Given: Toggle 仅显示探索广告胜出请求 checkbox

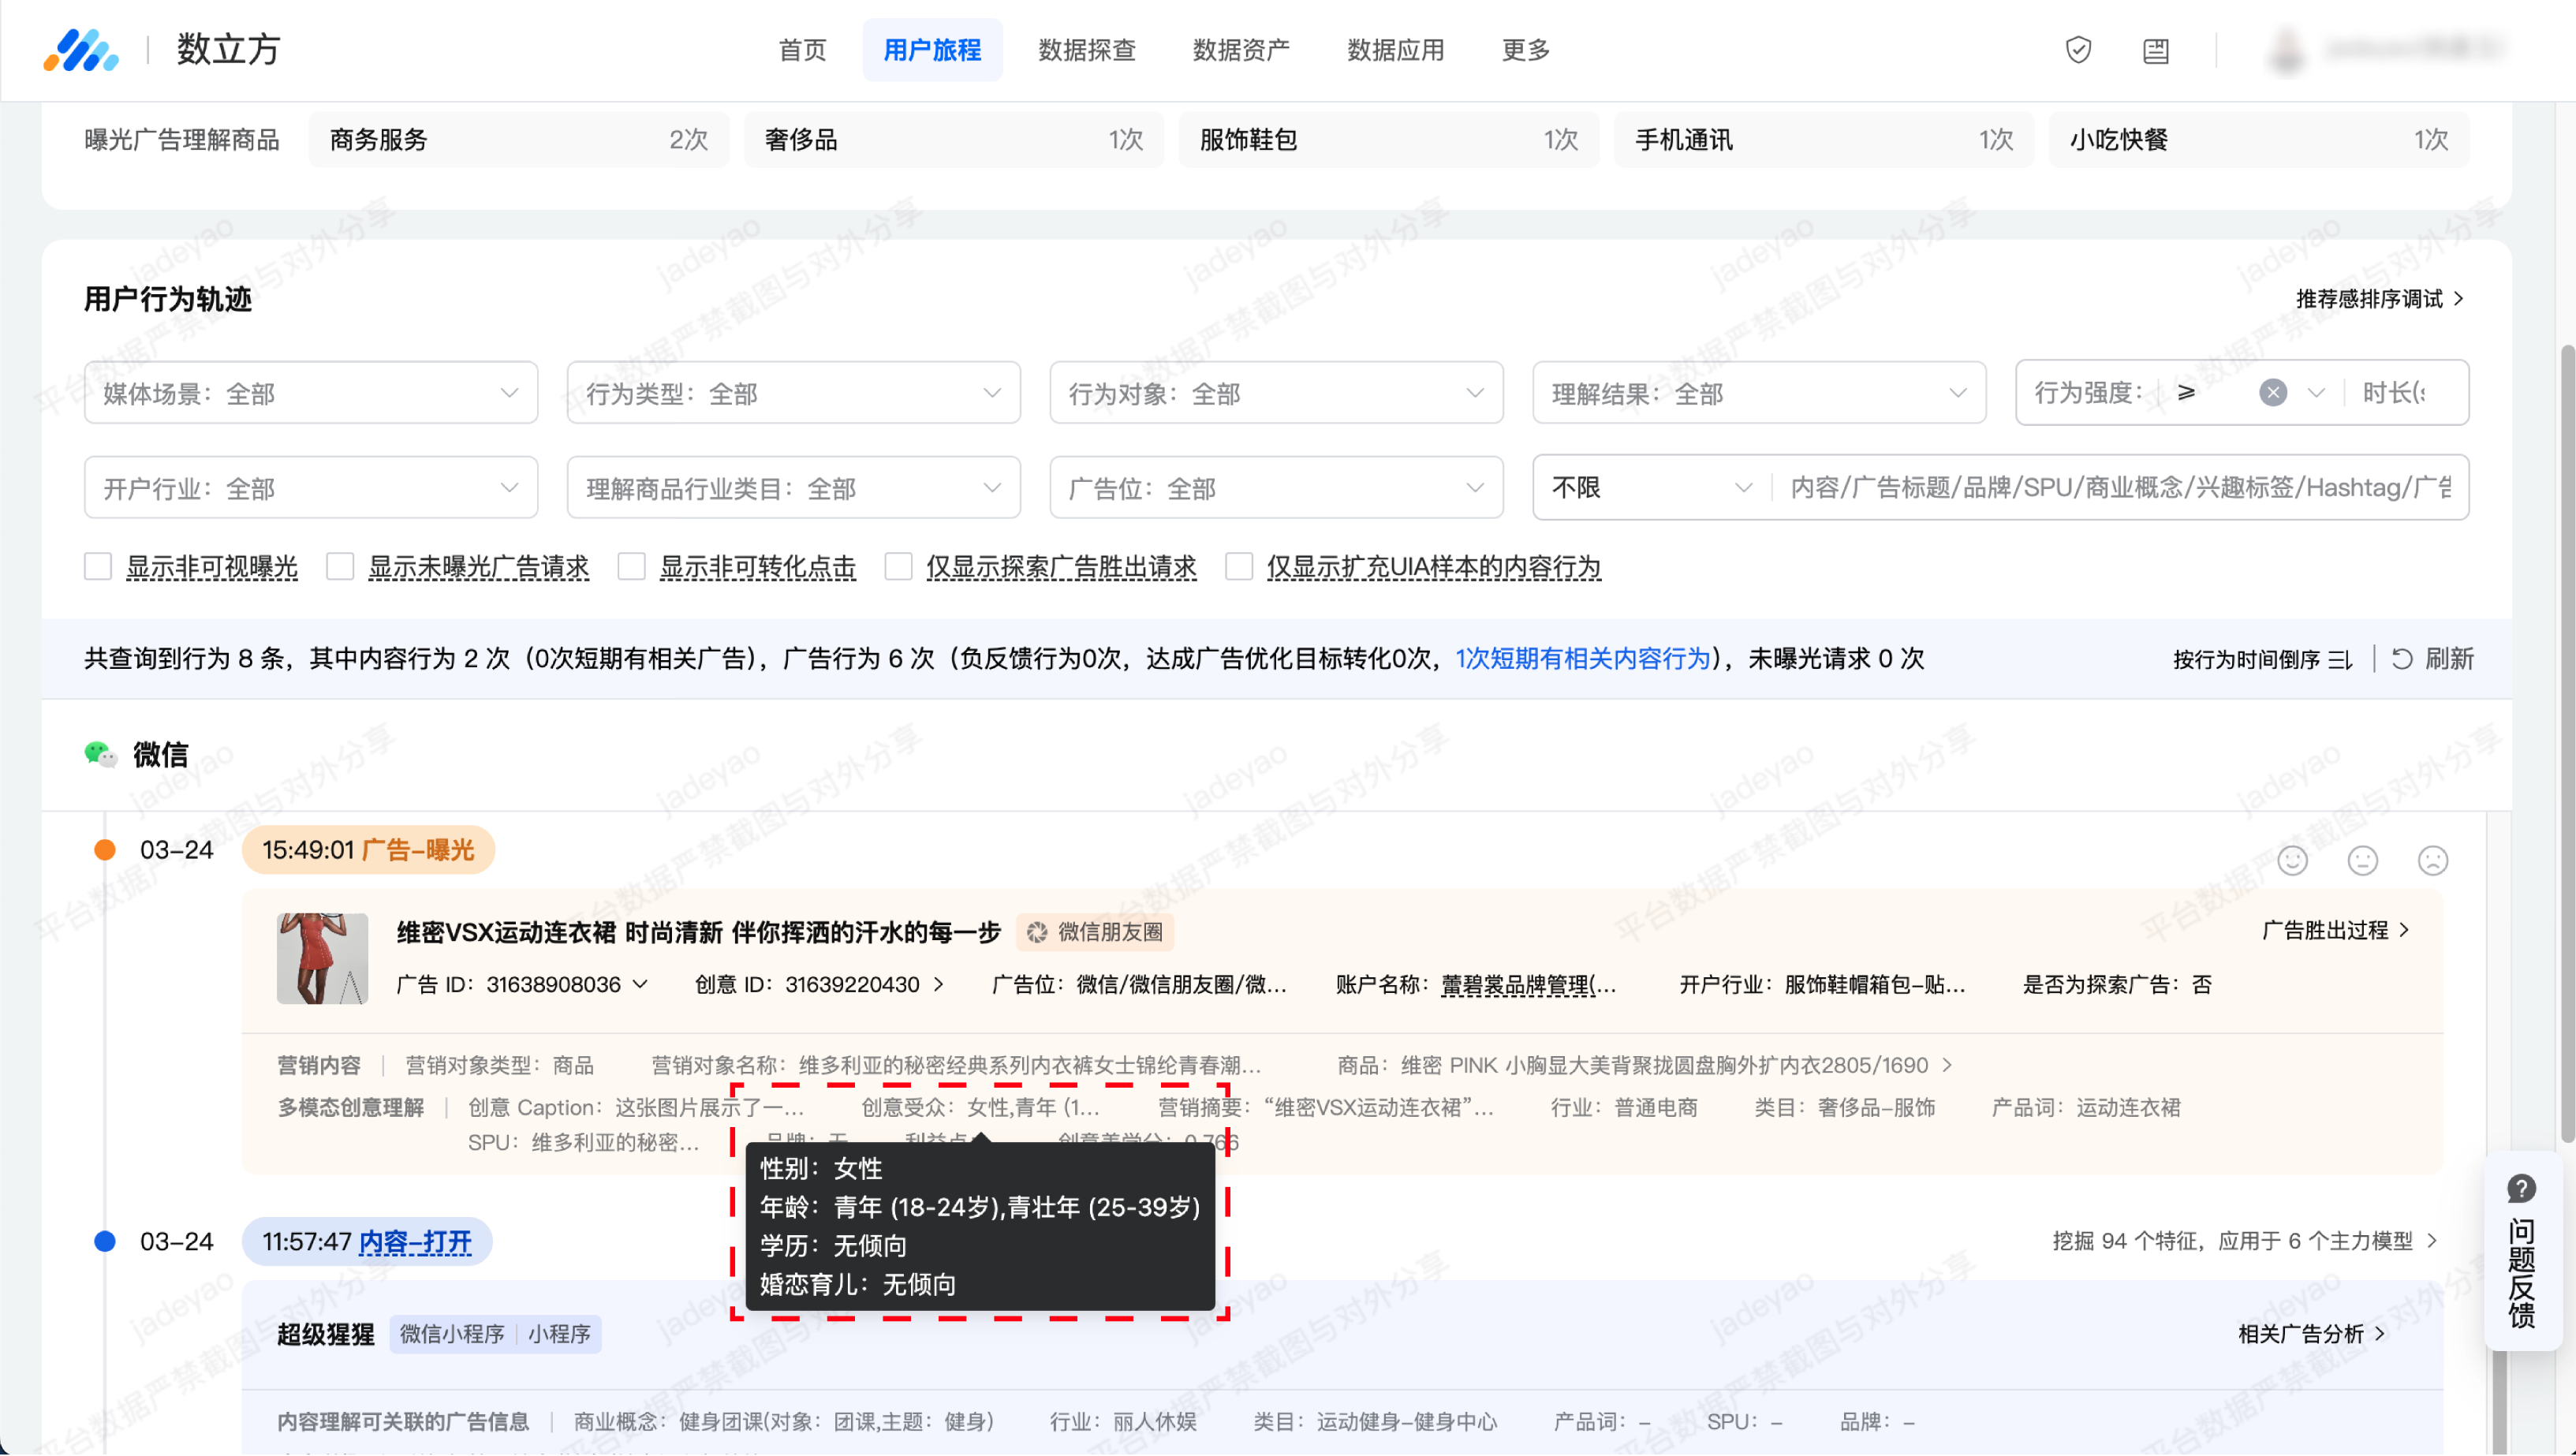Looking at the screenshot, I should coord(898,567).
